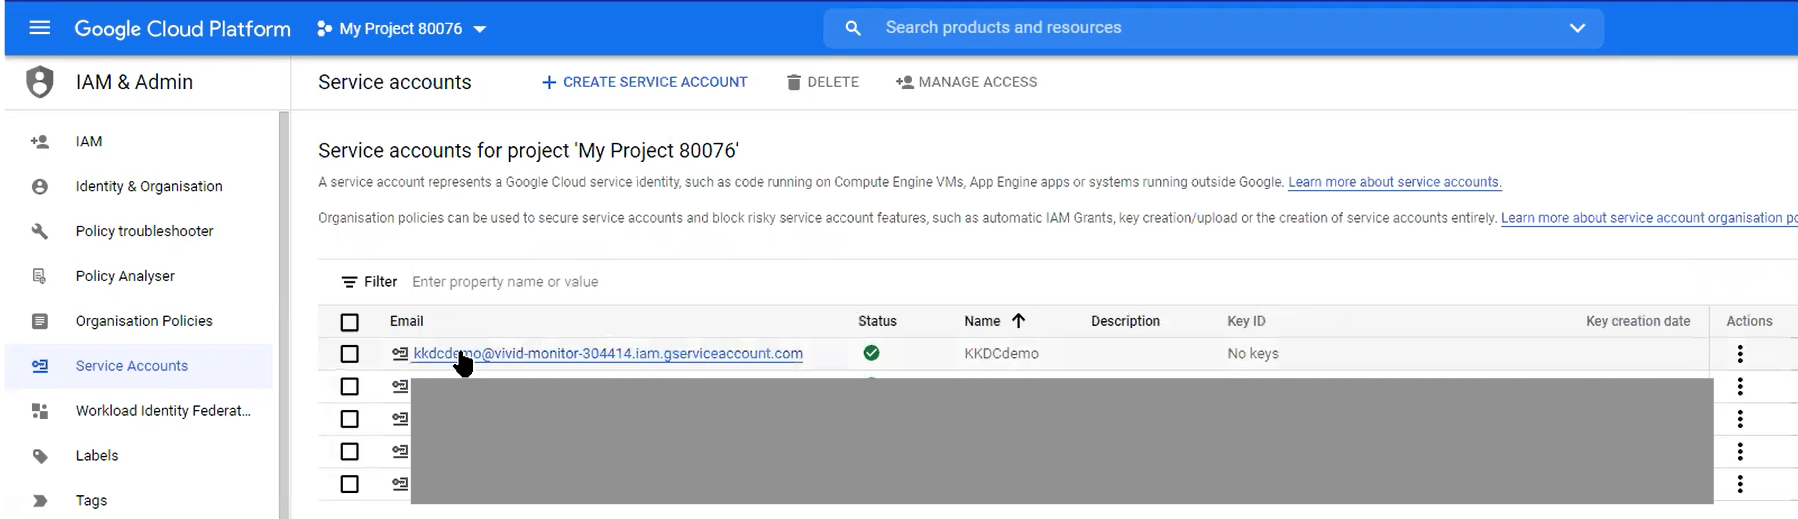Click the sort arrow beside Name column
The width and height of the screenshot is (1798, 519).
click(x=1018, y=321)
